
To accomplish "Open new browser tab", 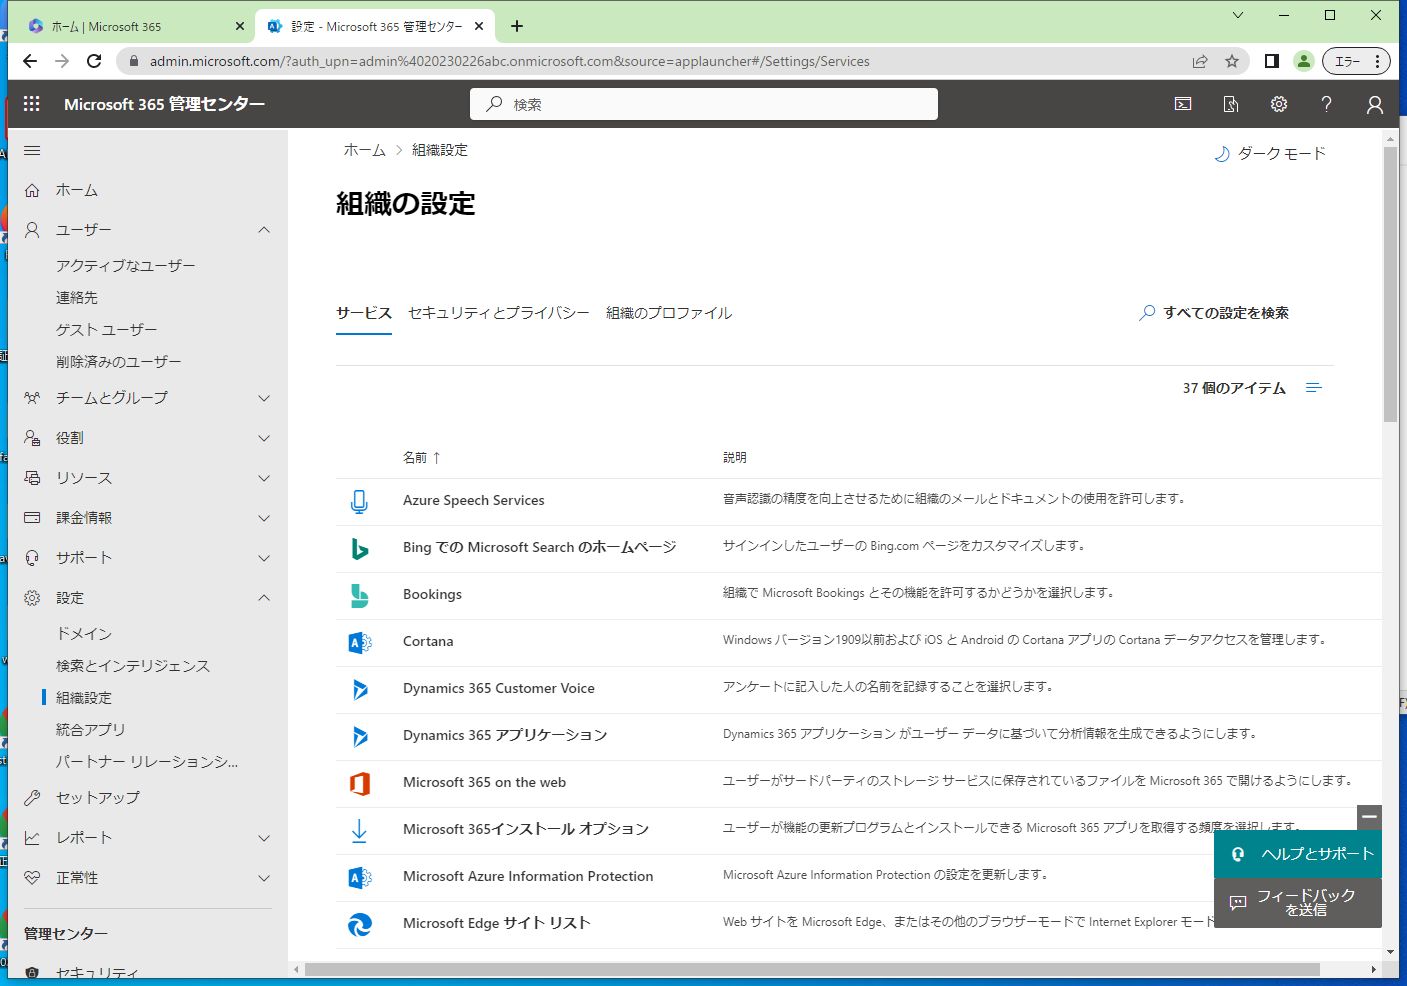I will pyautogui.click(x=516, y=26).
